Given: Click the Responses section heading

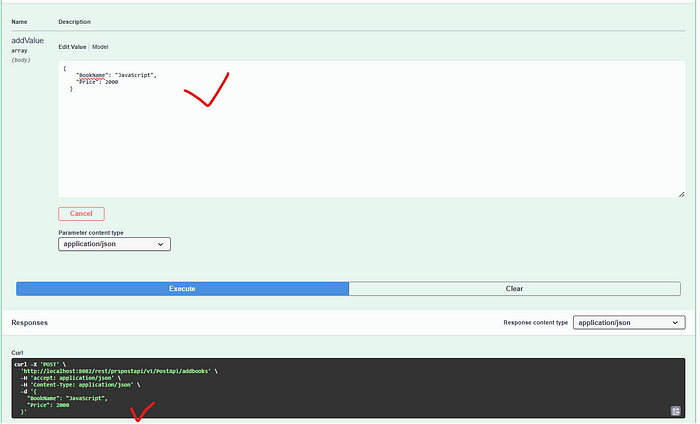Looking at the screenshot, I should click(30, 323).
